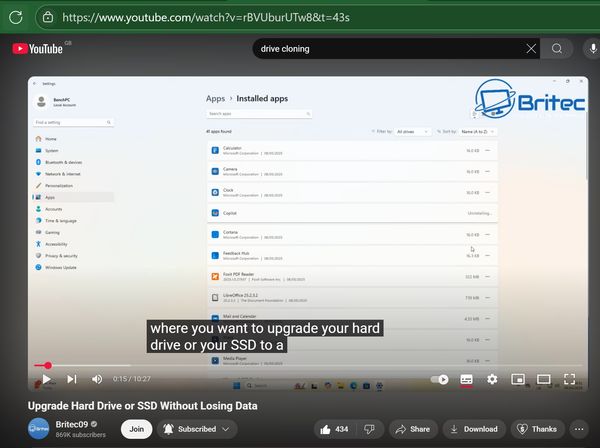Seek using the red progress bar scrubber
This screenshot has height=448, width=600.
coord(47,365)
